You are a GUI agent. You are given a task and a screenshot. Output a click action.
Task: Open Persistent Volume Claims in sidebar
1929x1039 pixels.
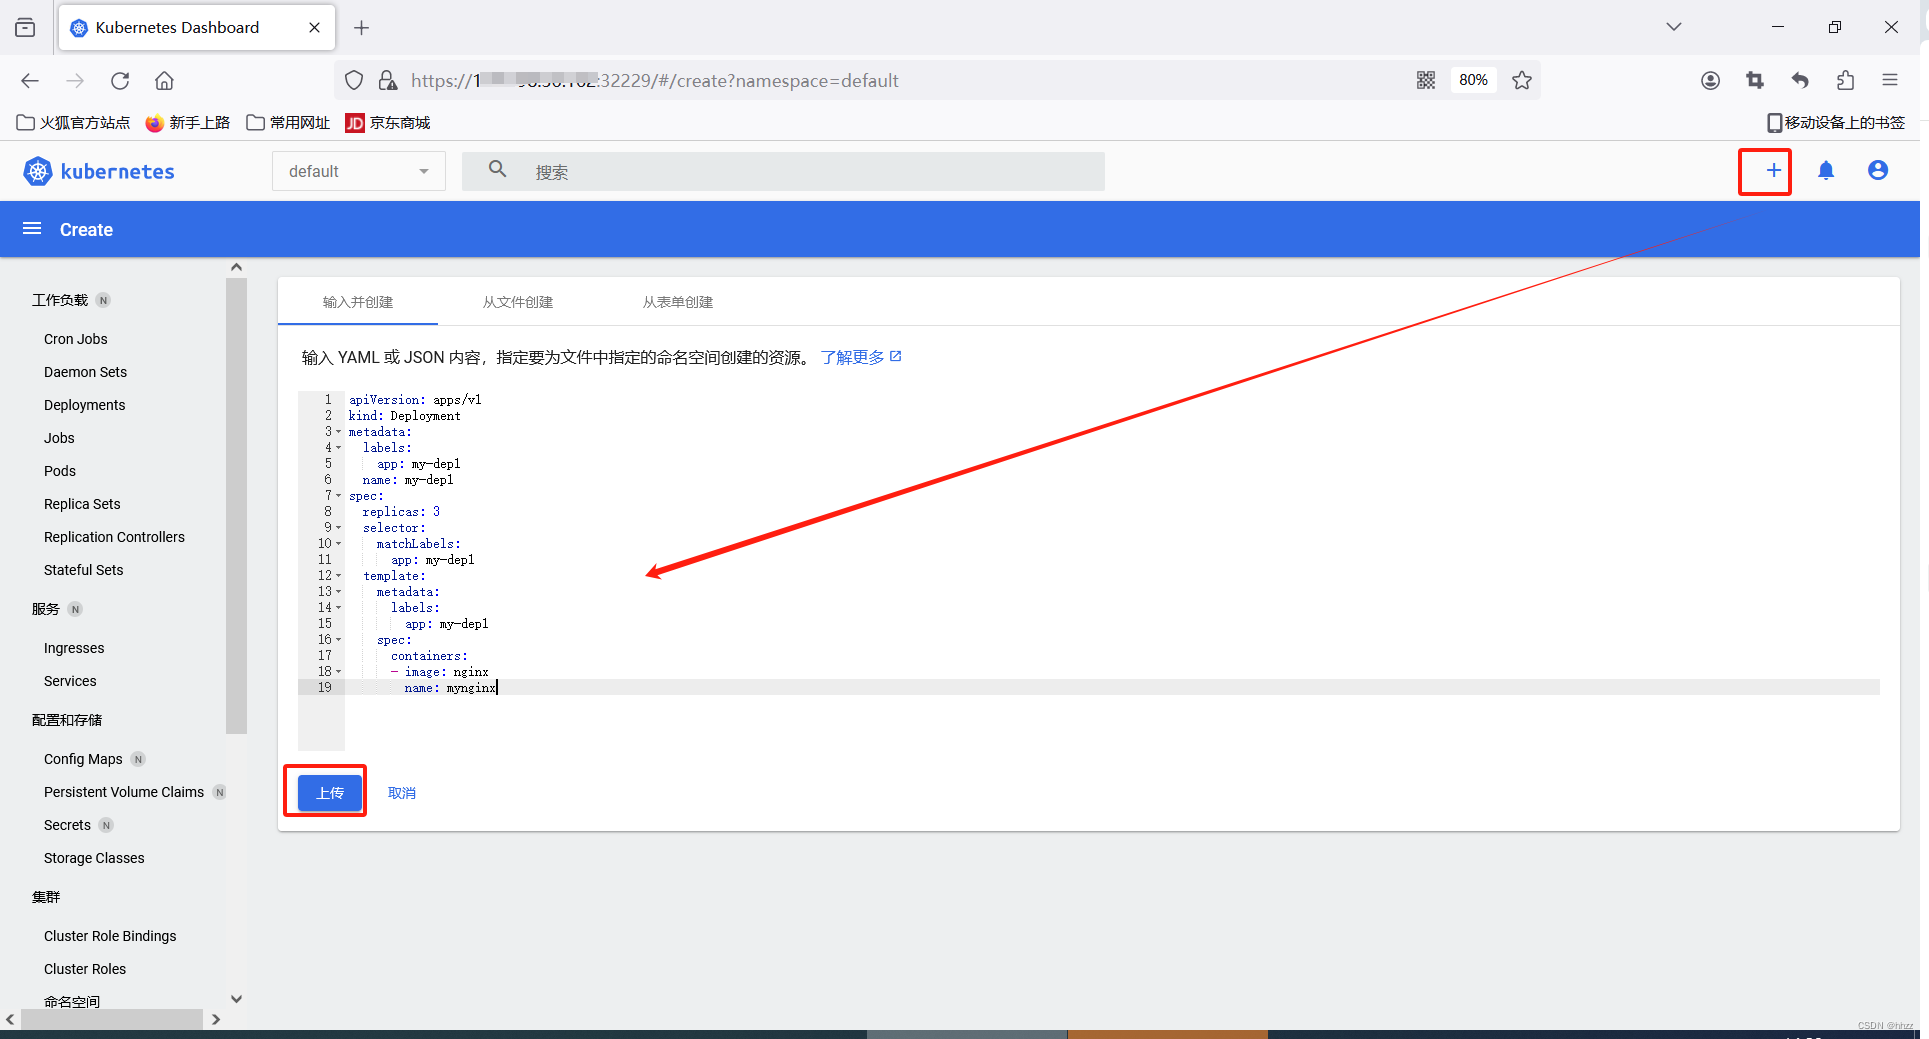coord(124,792)
